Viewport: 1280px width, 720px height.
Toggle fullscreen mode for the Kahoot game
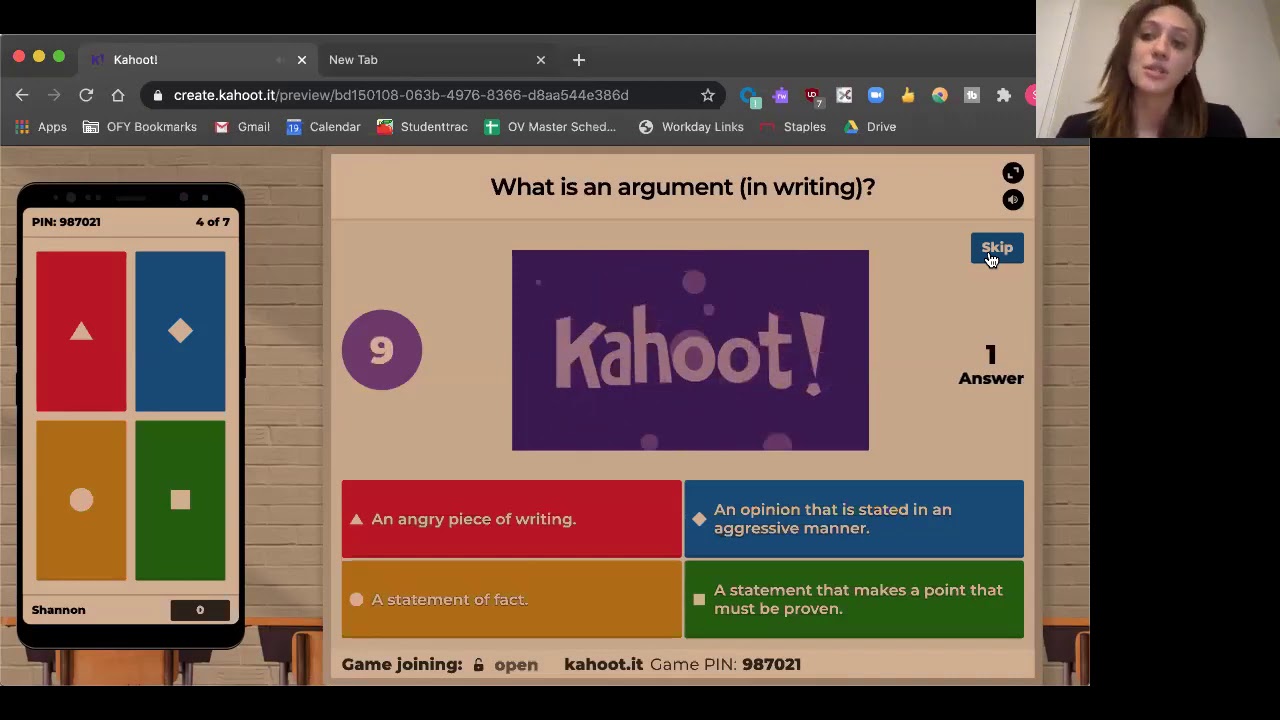pos(1013,173)
